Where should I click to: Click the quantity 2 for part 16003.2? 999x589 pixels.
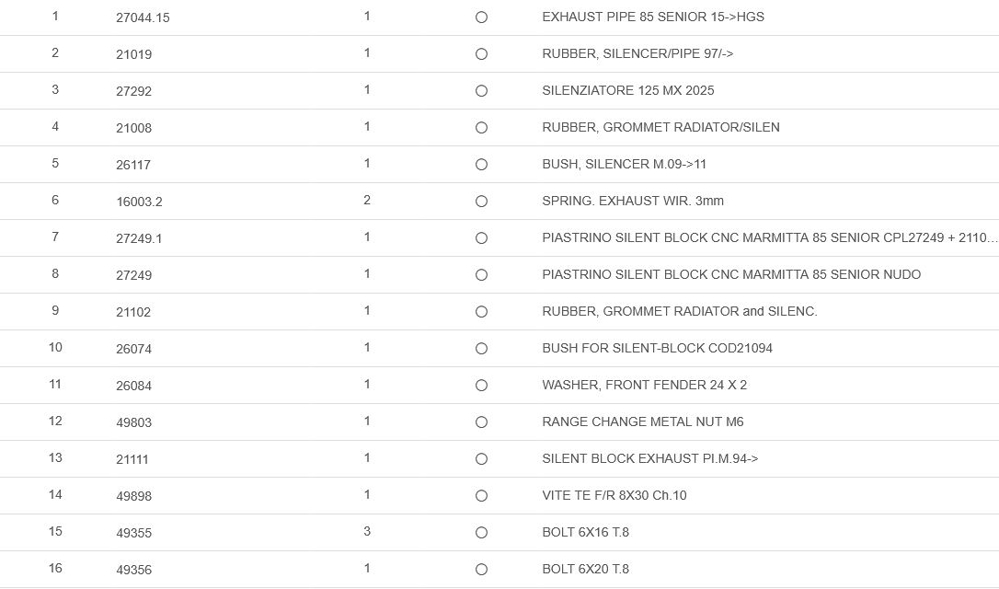click(x=367, y=200)
